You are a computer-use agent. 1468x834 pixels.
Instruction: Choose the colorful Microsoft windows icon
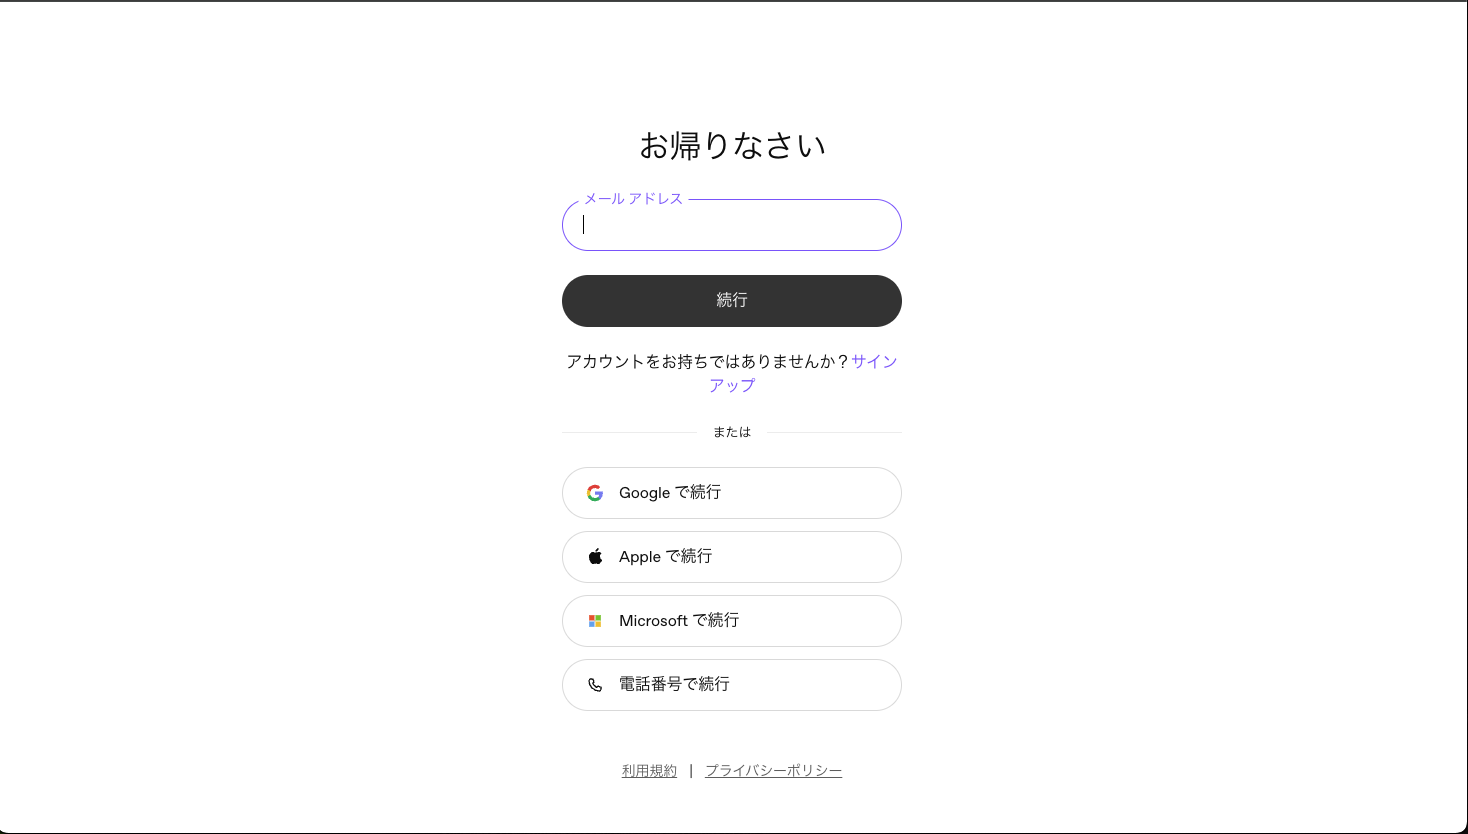tap(595, 620)
